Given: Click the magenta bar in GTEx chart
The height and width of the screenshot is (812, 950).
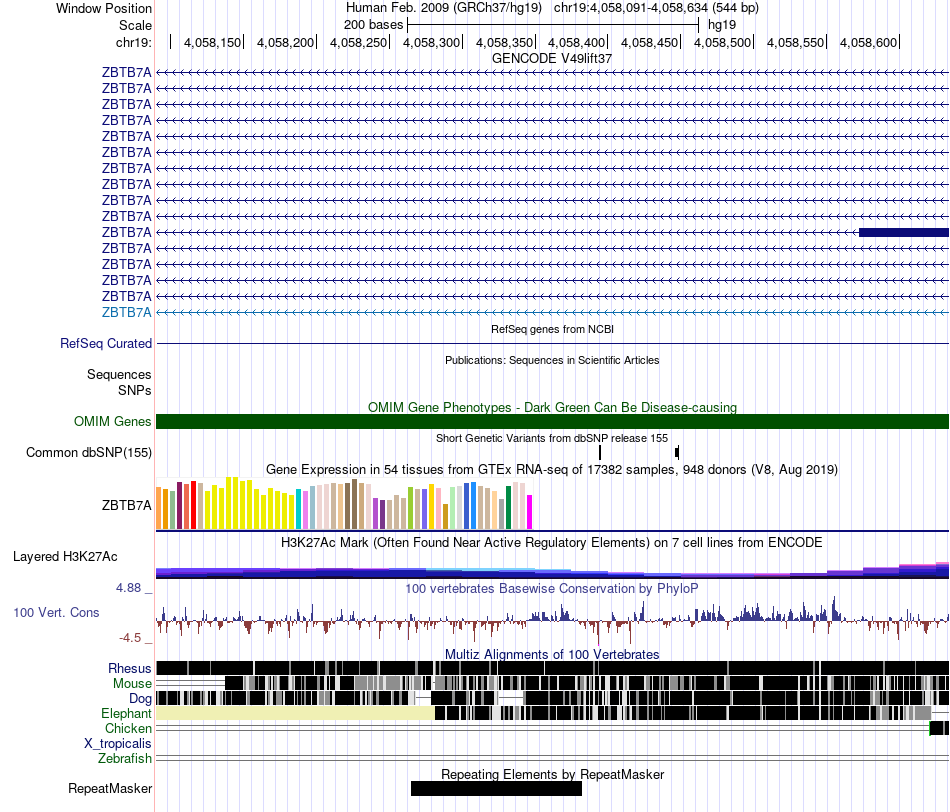Looking at the screenshot, I should 530,512.
